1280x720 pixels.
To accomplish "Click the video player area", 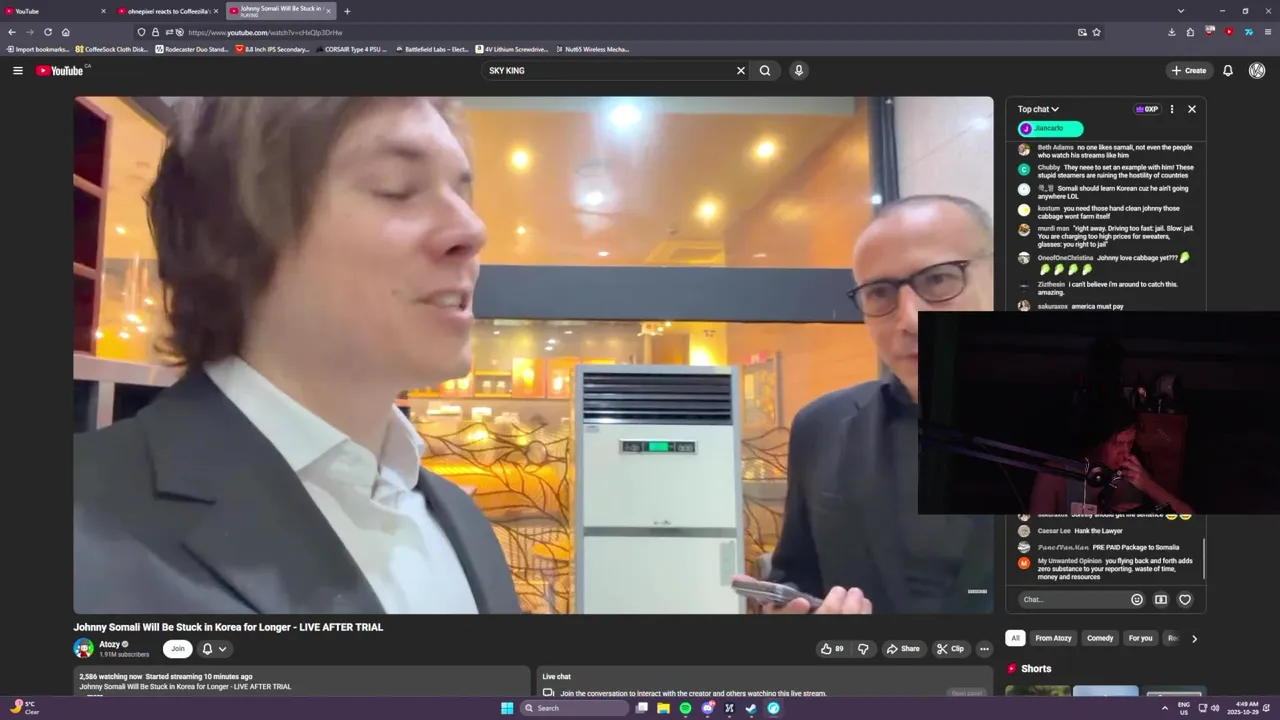I will (533, 355).
